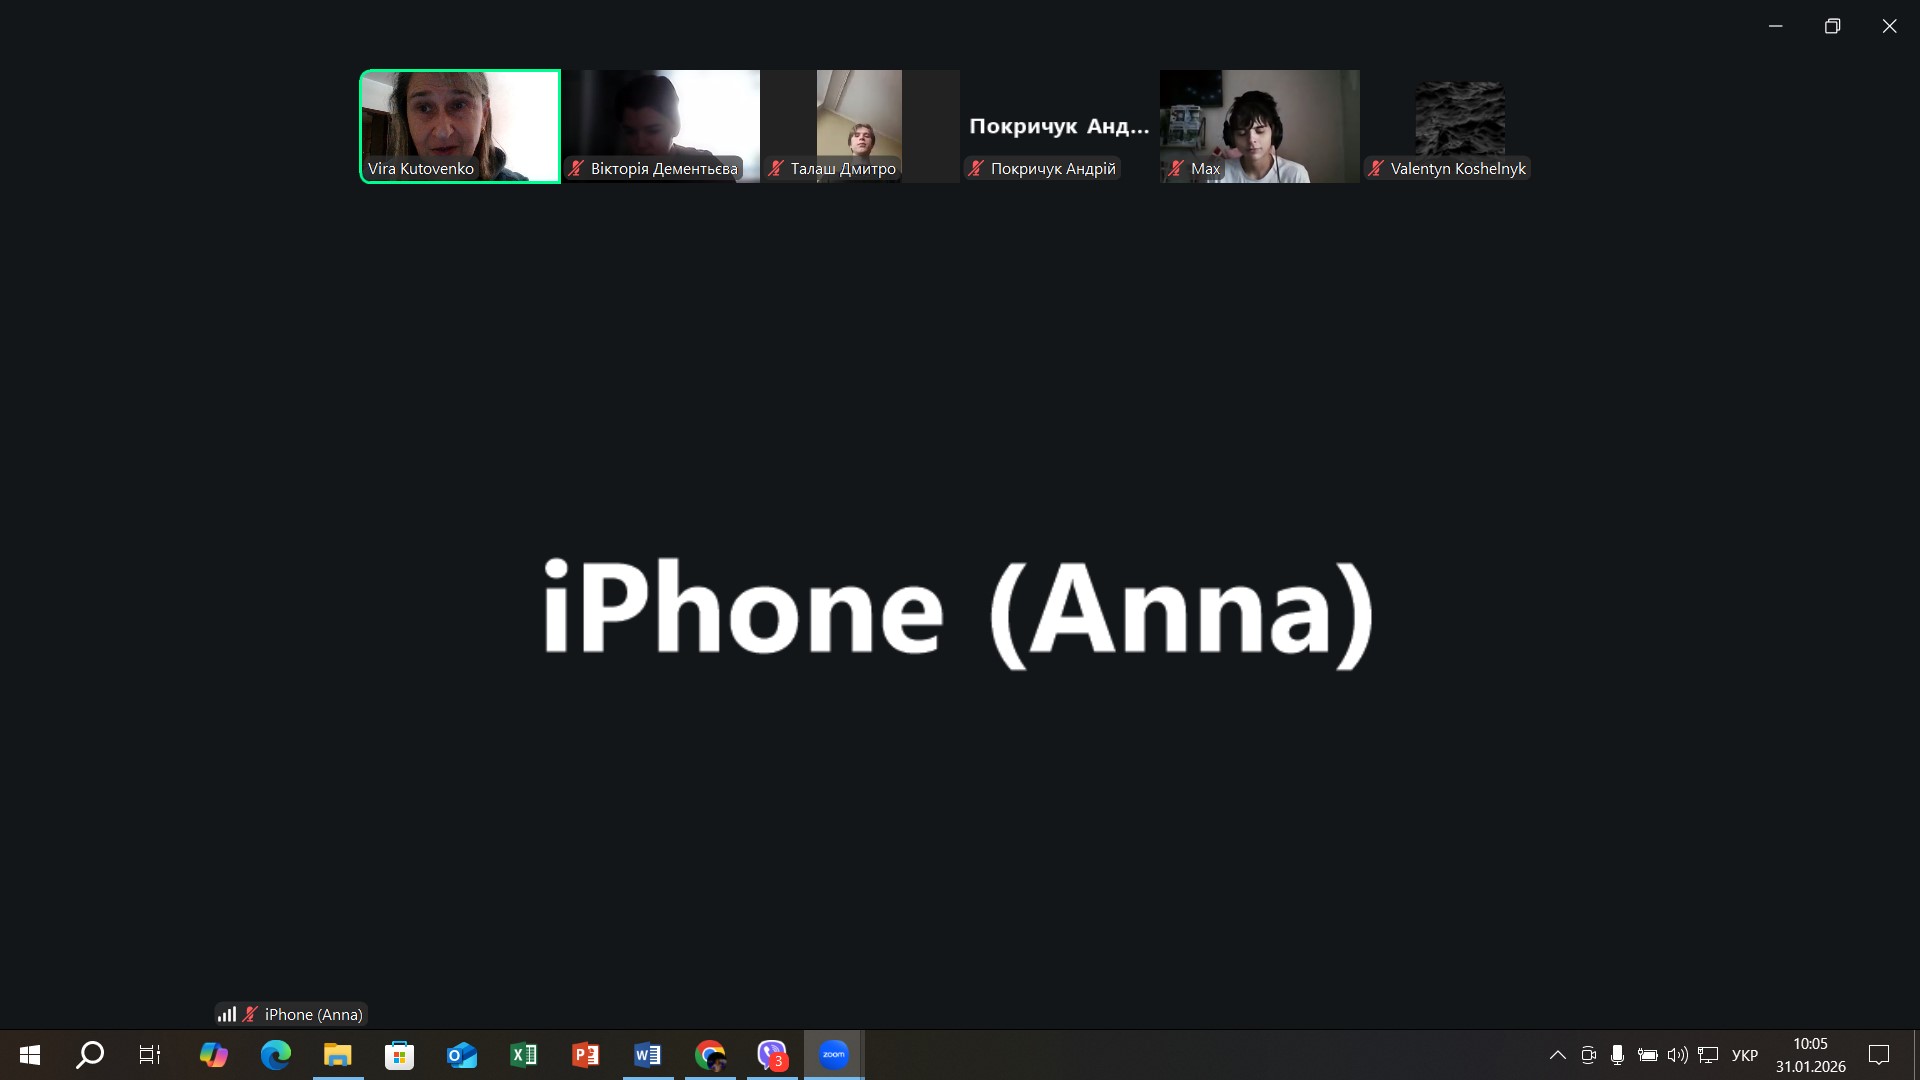1920x1080 pixels.
Task: Click Valentyn Koshelnyk participant tile
Action: [1459, 126]
